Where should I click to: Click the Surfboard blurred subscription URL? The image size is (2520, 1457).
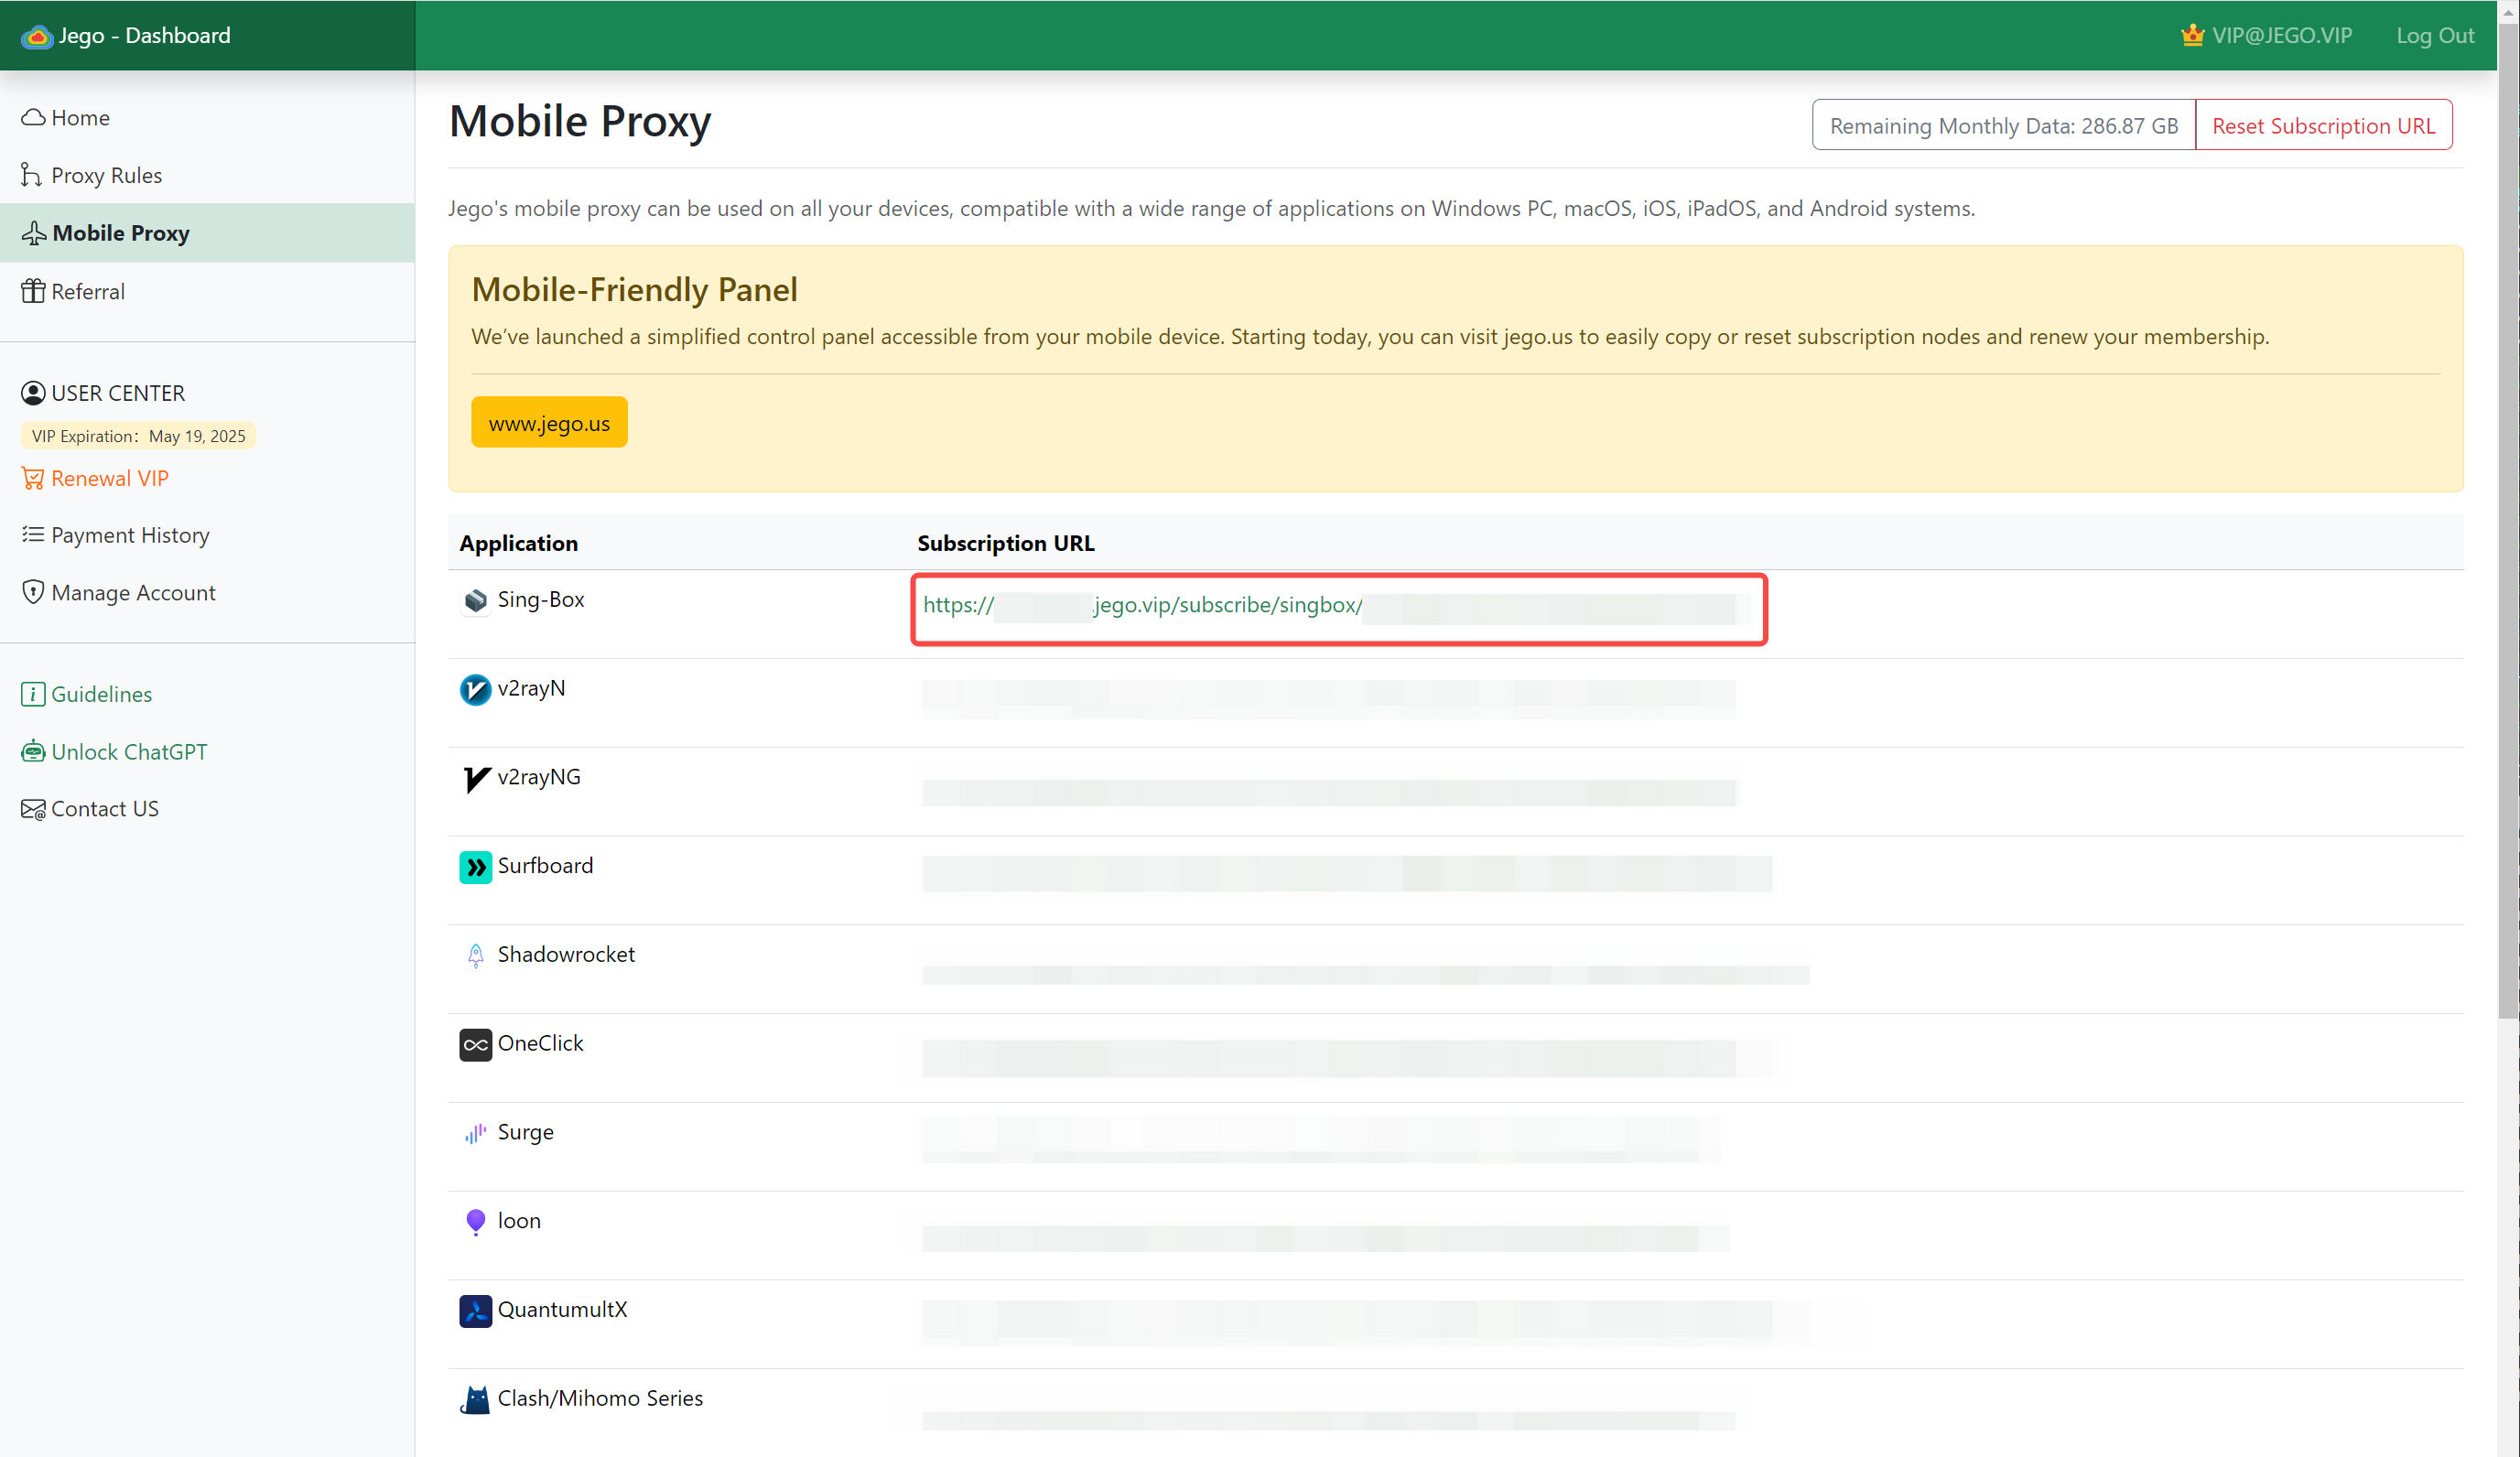point(1346,873)
